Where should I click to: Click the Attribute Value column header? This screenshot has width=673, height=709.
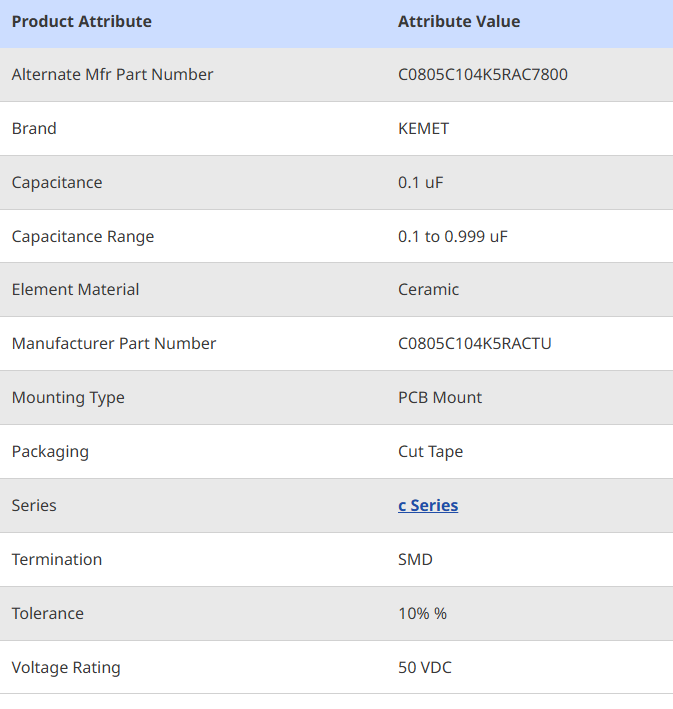click(459, 21)
